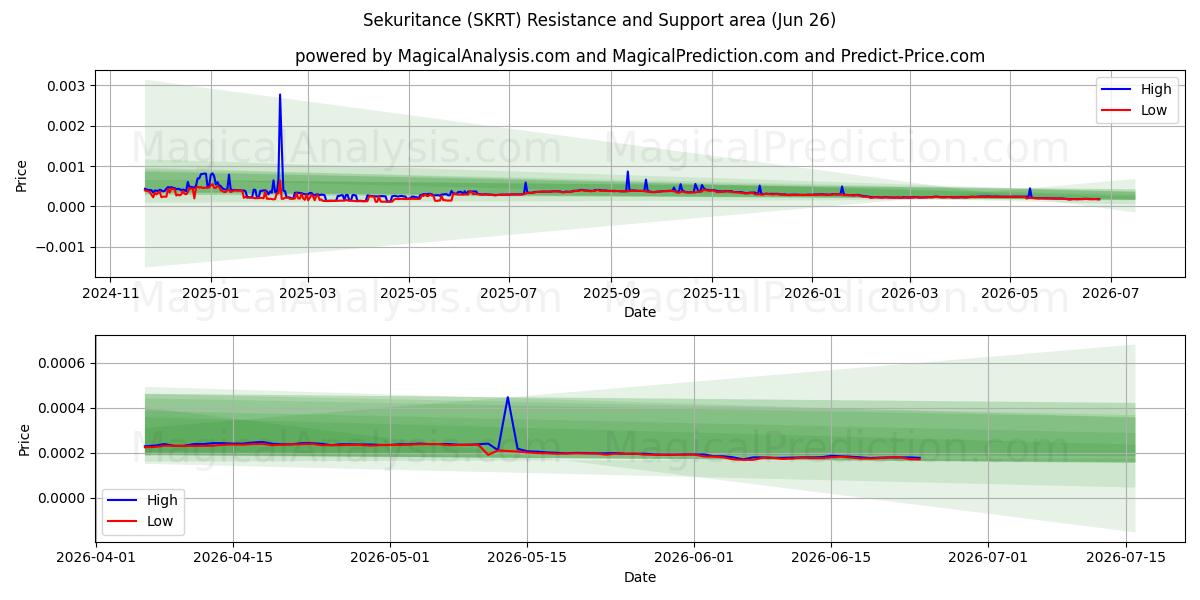Click the bottom chart 'Date' x-axis label

tap(640, 577)
